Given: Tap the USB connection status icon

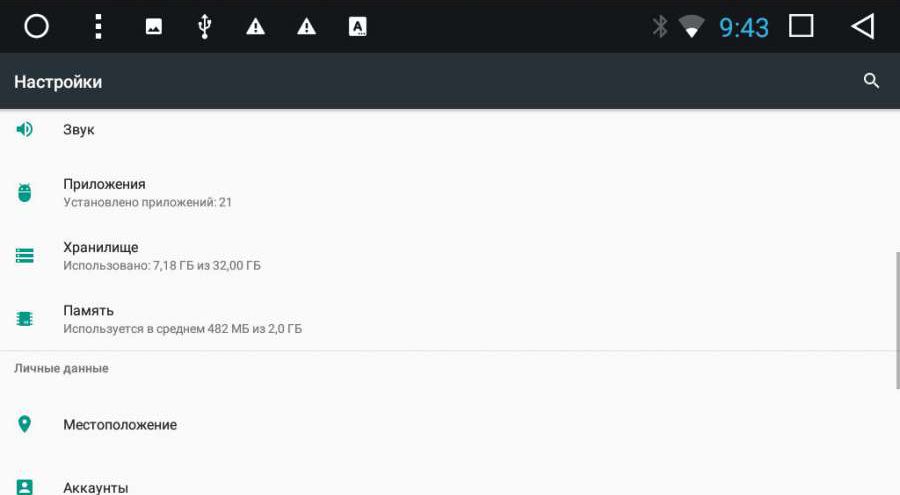Looking at the screenshot, I should tap(204, 26).
